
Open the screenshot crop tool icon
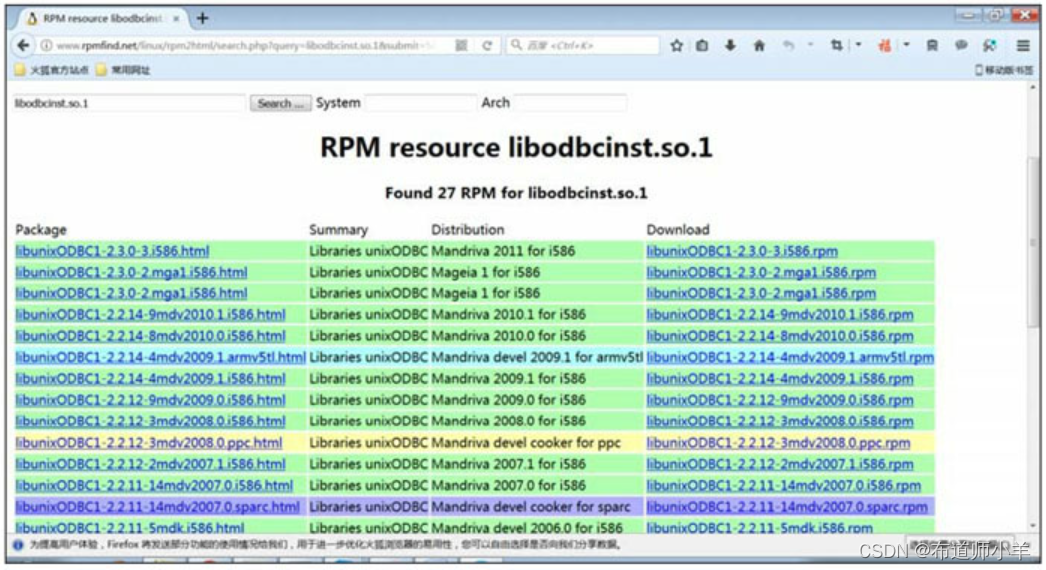(837, 45)
